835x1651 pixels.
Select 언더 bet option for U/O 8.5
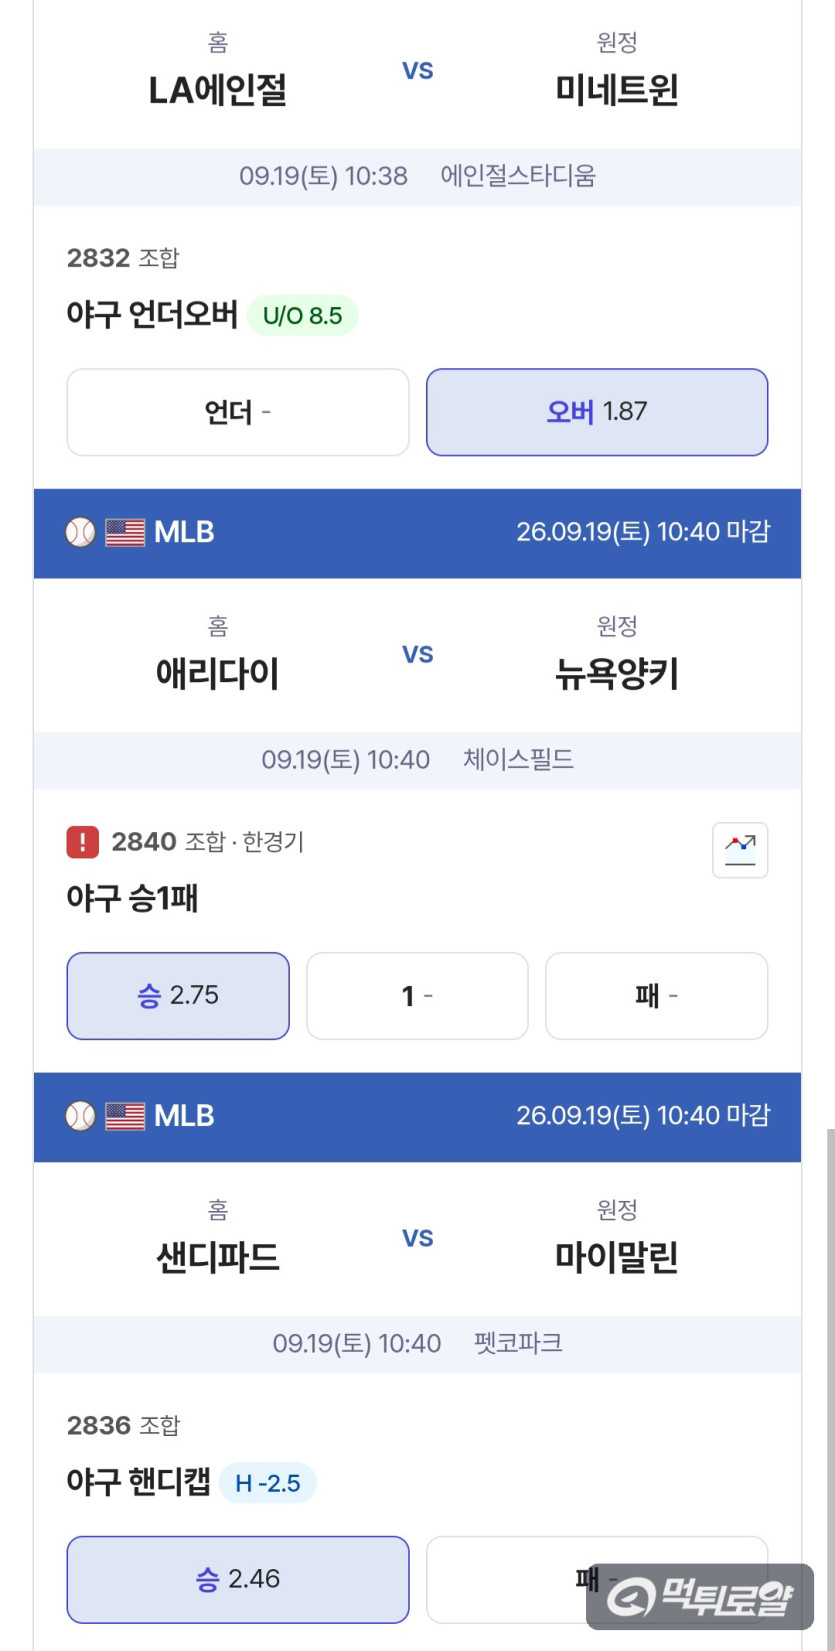238,412
